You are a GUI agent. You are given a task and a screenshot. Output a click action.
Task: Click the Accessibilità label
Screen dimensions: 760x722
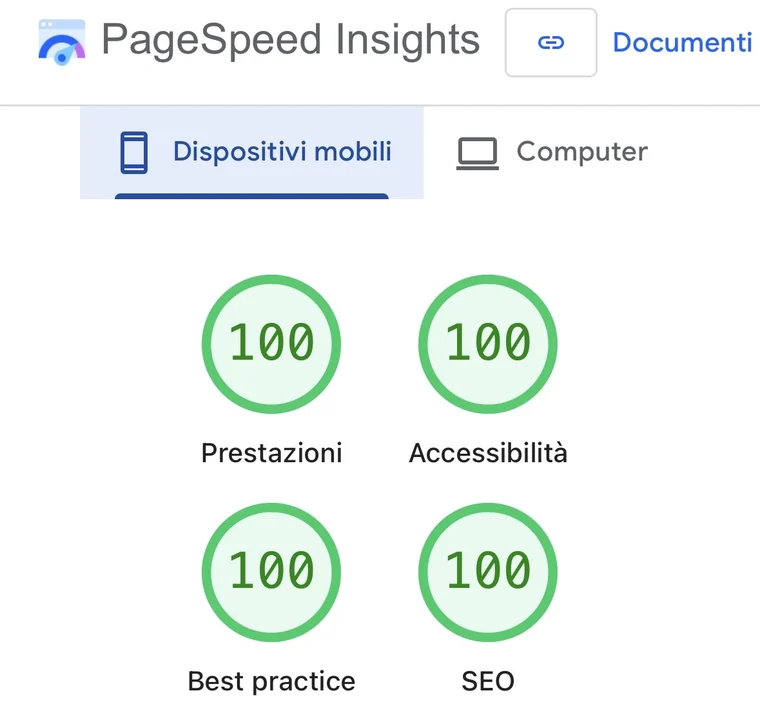pos(488,453)
